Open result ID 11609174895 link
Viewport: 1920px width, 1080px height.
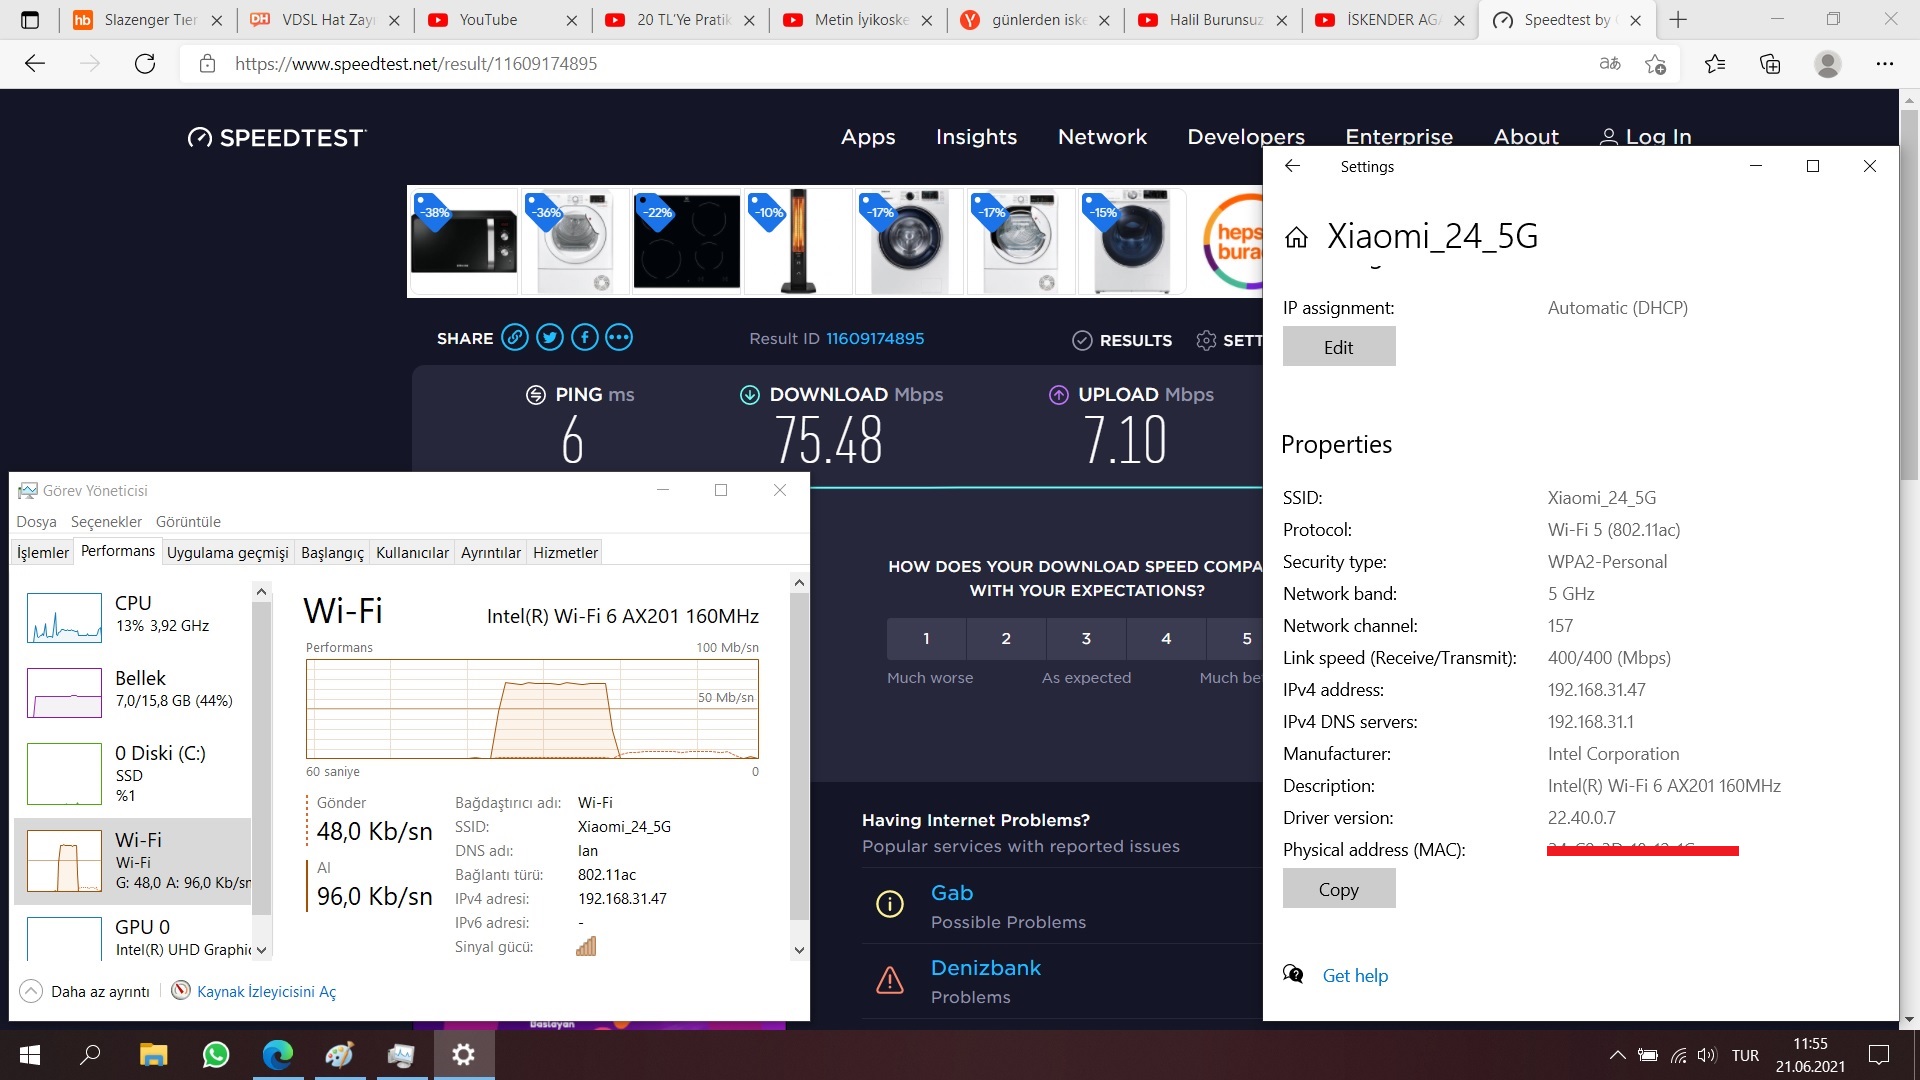[x=875, y=338]
